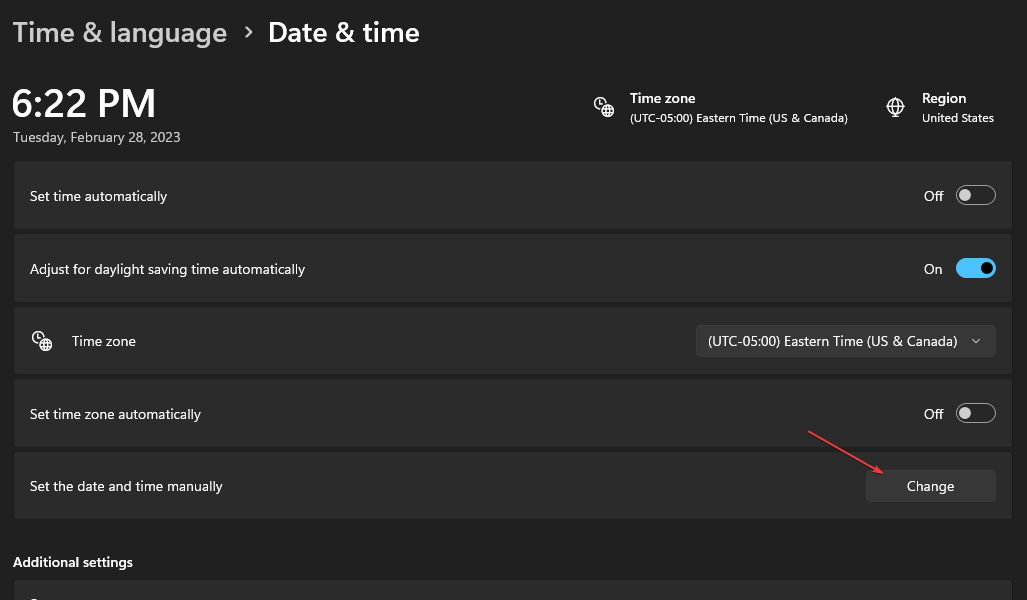Click the Time zone clock-globe icon in header
Screen dimensions: 1027x600
pyautogui.click(x=604, y=107)
